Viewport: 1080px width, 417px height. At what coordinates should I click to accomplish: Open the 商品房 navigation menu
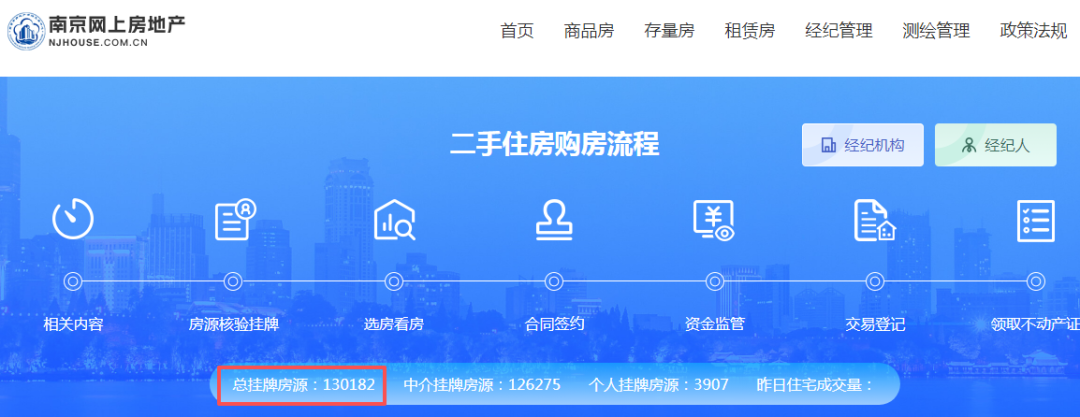[589, 31]
